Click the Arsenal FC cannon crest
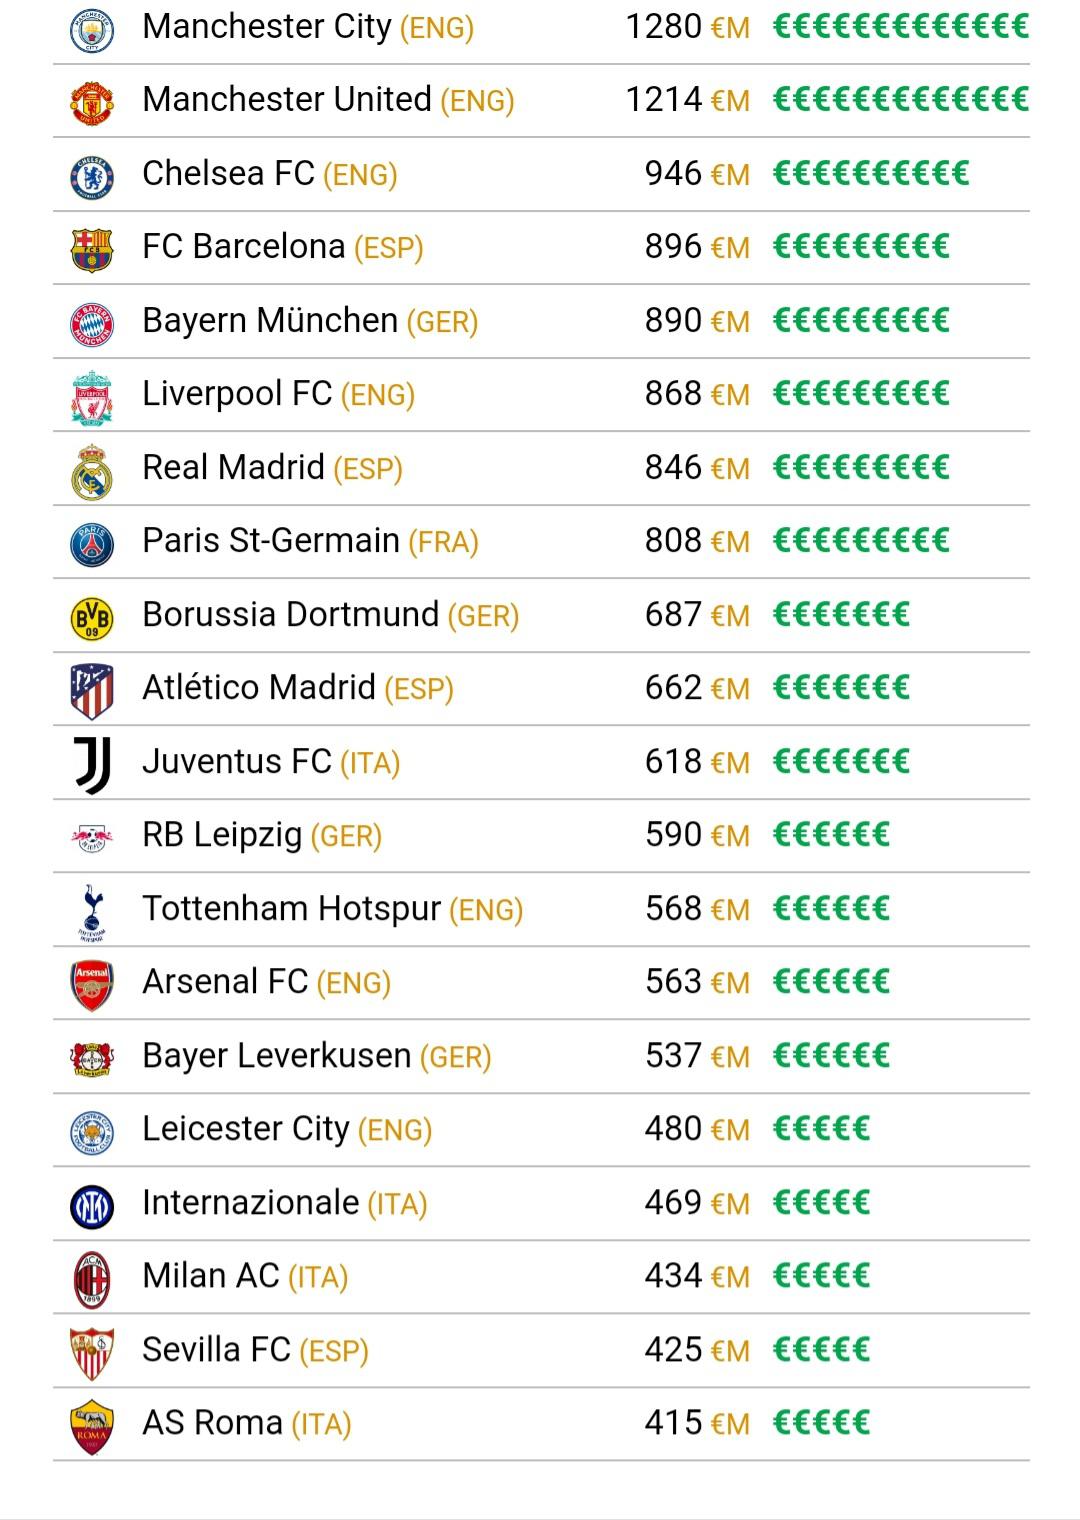This screenshot has width=1080, height=1520. 92,985
